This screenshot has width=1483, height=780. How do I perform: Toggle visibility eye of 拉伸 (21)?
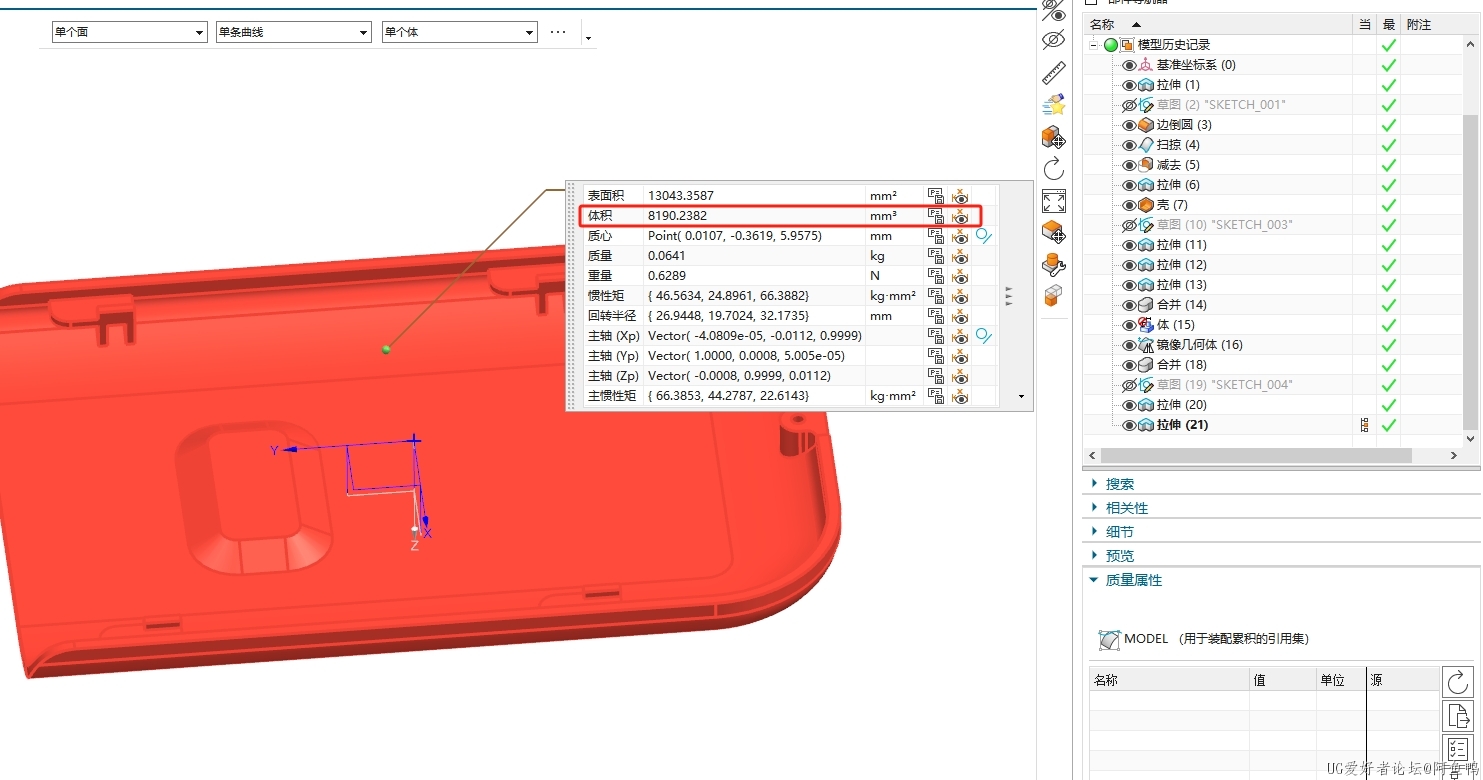(x=1129, y=425)
